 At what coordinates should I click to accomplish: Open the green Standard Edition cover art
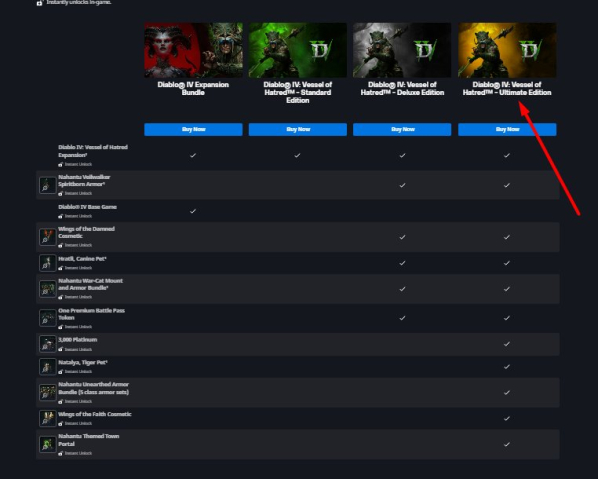pyautogui.click(x=298, y=50)
